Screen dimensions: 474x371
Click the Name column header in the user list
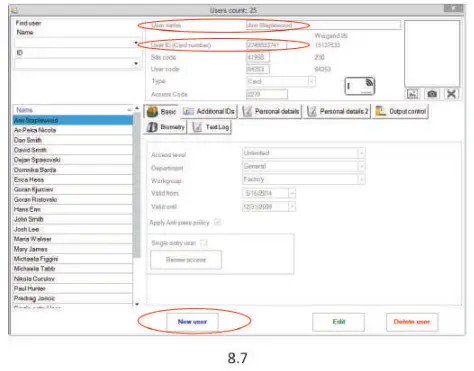click(73, 110)
